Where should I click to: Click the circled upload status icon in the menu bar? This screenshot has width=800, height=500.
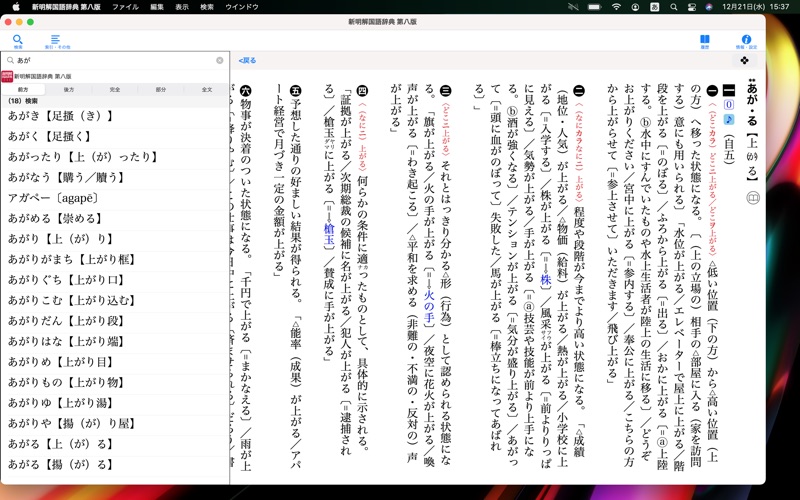pos(635,7)
